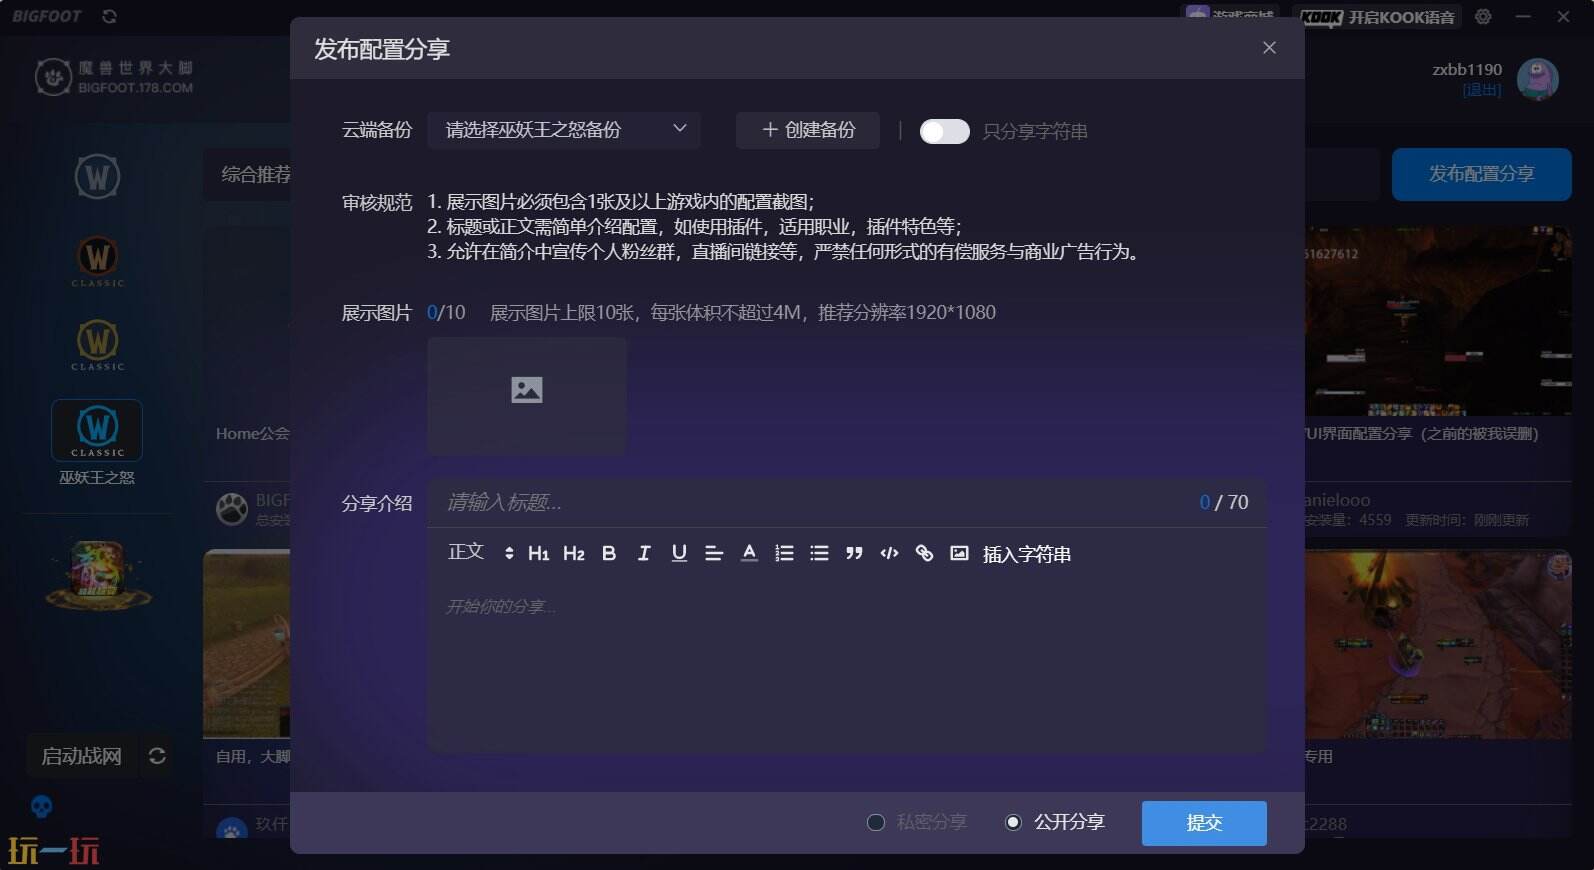
Task: Click the 创建备份 button
Action: tap(808, 130)
